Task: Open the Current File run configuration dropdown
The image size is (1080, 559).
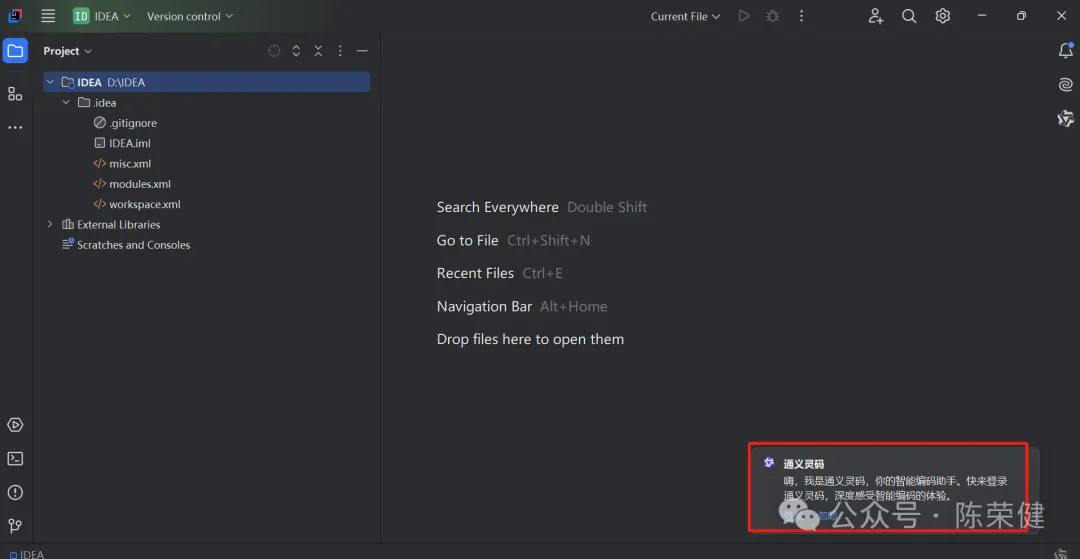Action: point(686,16)
